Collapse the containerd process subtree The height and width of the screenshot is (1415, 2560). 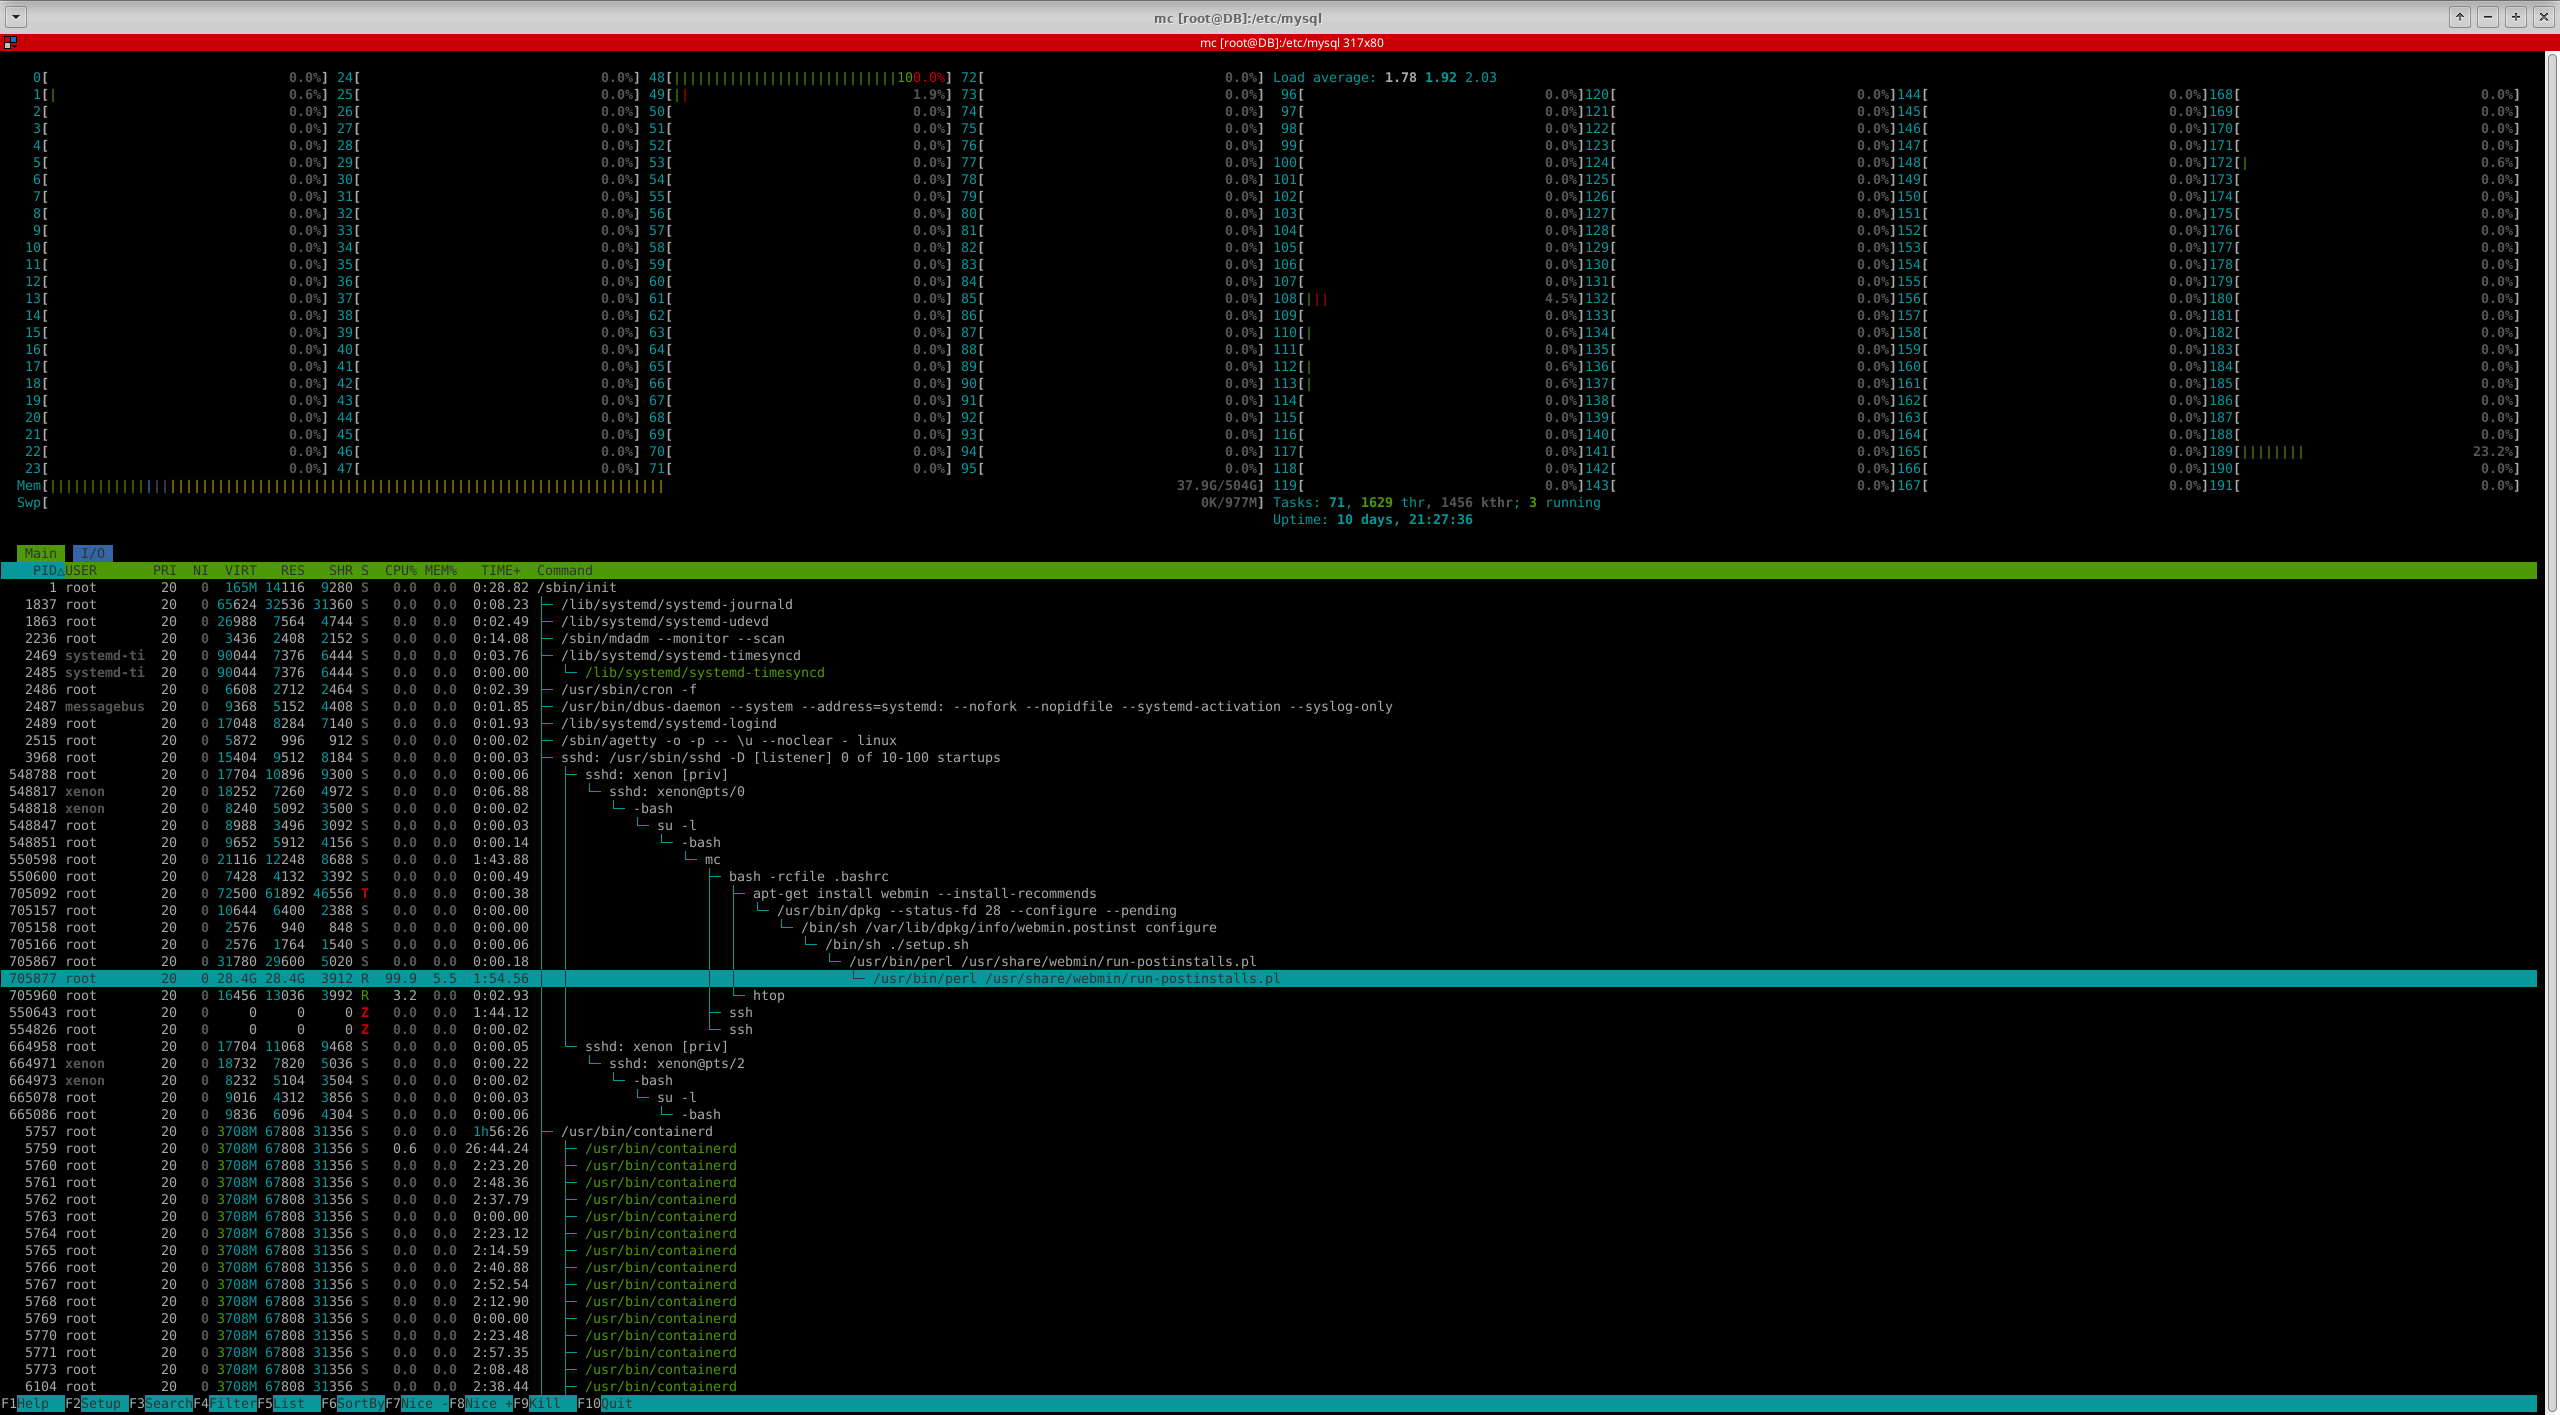click(640, 1131)
